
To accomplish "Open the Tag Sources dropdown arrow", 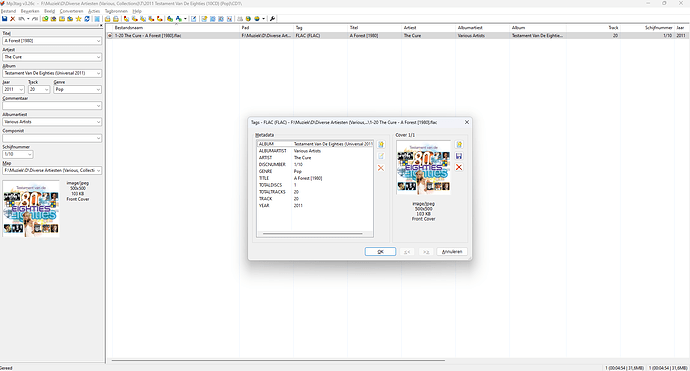I will (264, 18).
